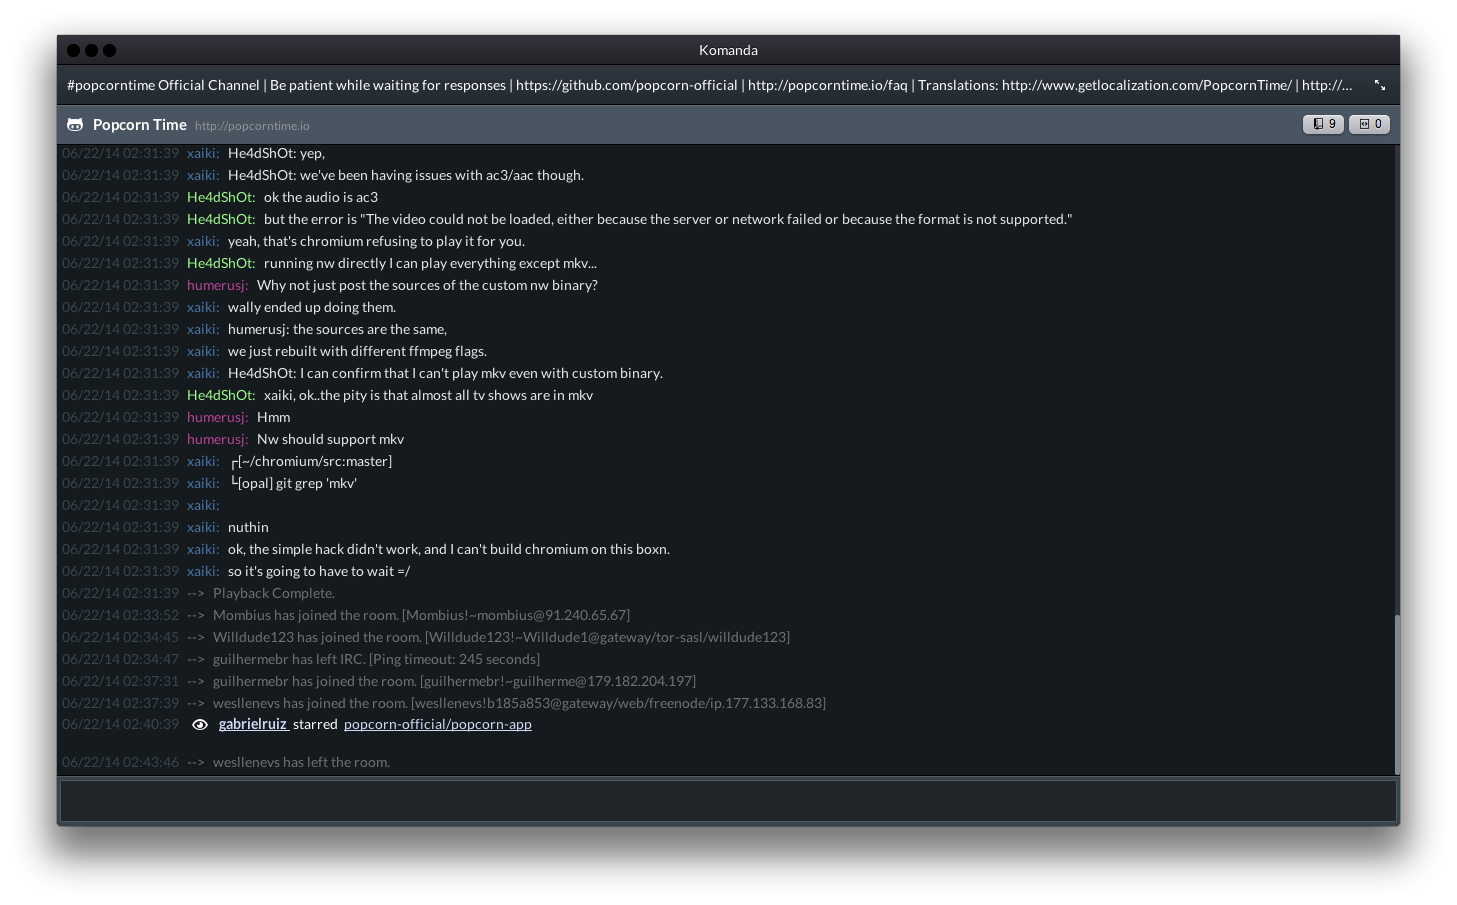The height and width of the screenshot is (905, 1457).
Task: Click message 'I can confirm that I can't play mkv'
Action: point(445,373)
